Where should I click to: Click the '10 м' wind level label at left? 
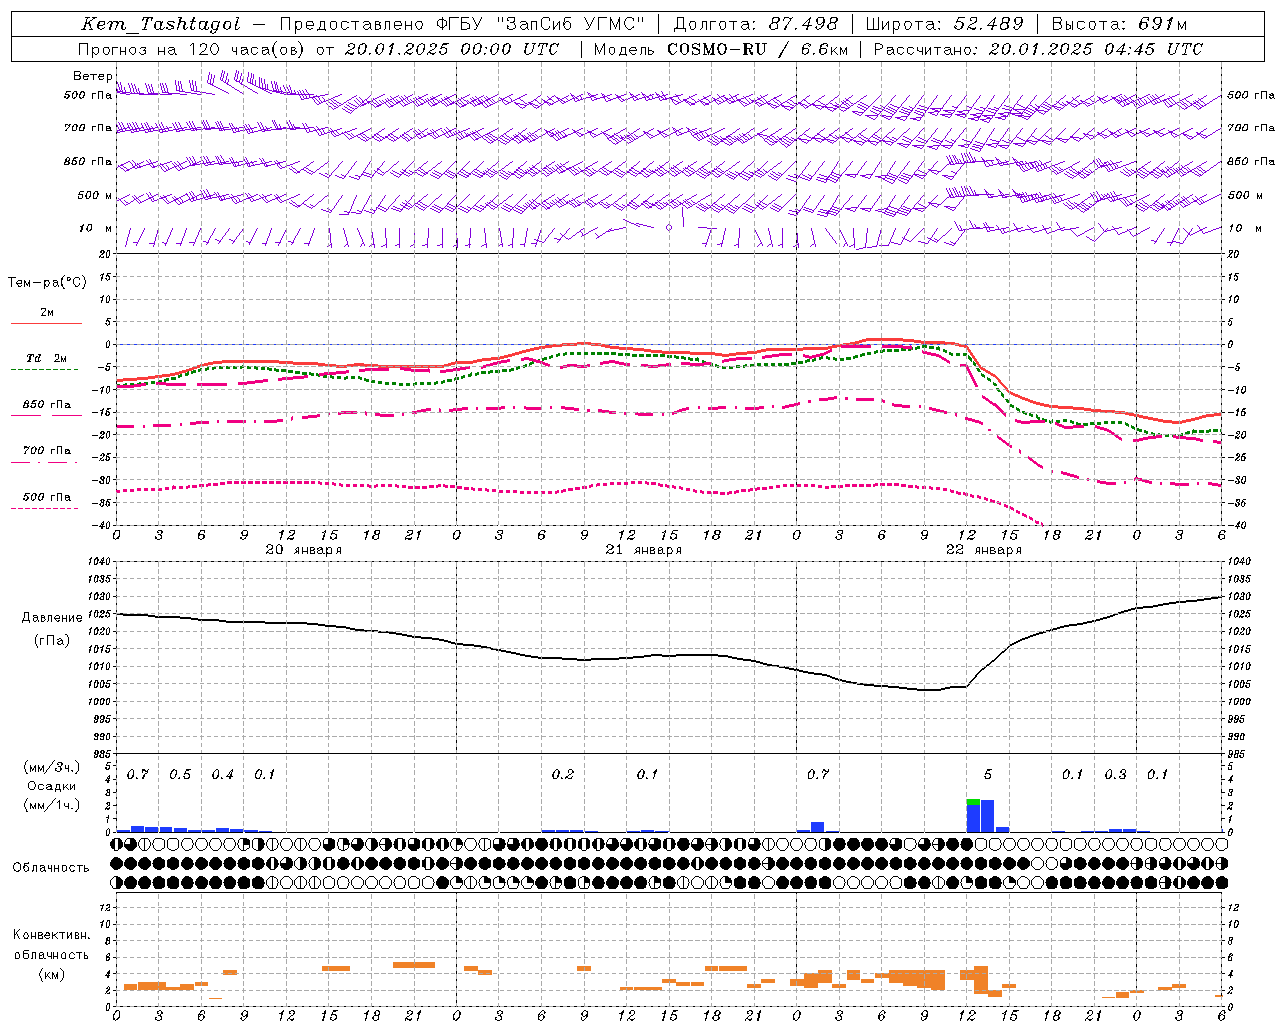[x=95, y=228]
